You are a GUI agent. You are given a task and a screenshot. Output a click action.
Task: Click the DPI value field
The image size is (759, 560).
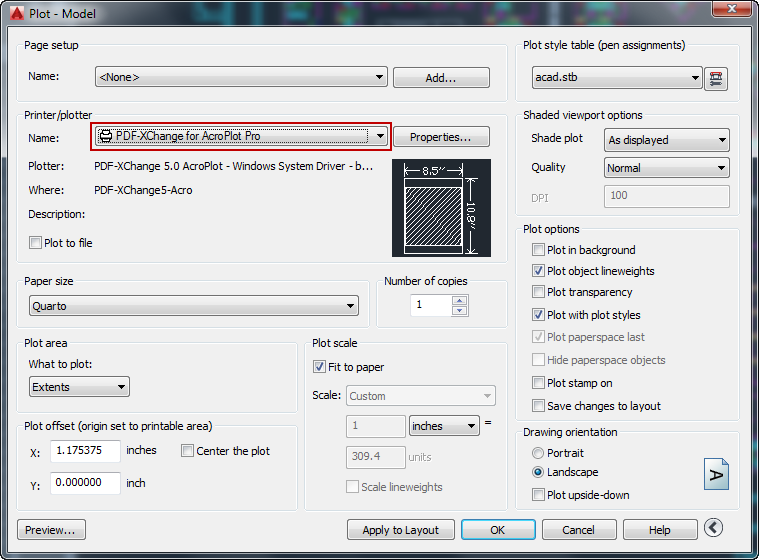click(x=667, y=196)
